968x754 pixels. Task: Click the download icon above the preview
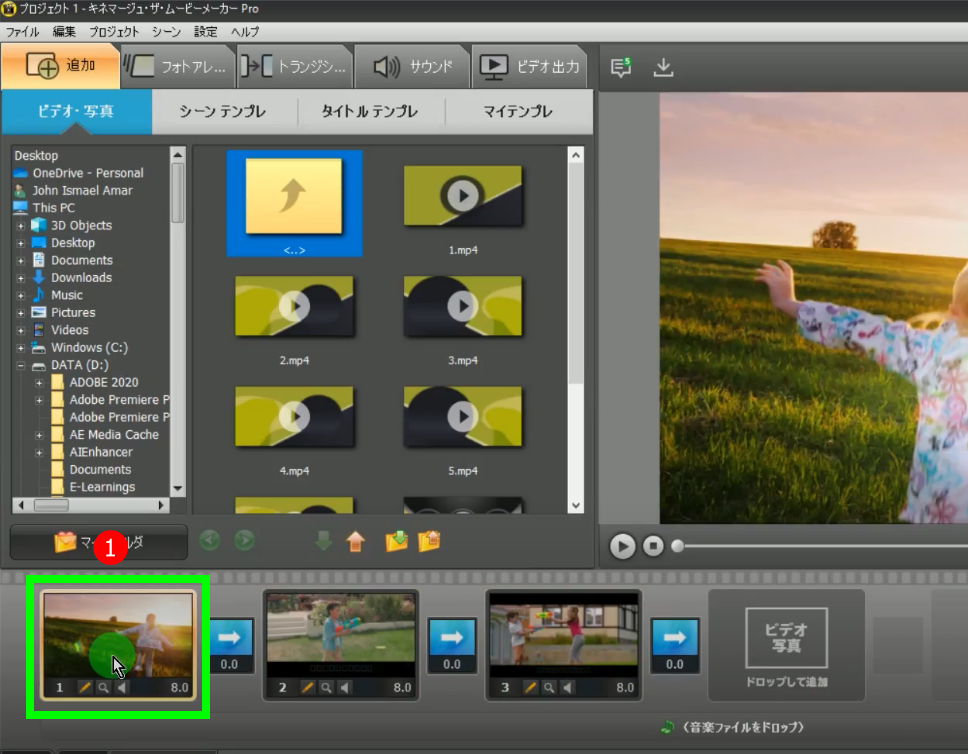click(x=663, y=68)
